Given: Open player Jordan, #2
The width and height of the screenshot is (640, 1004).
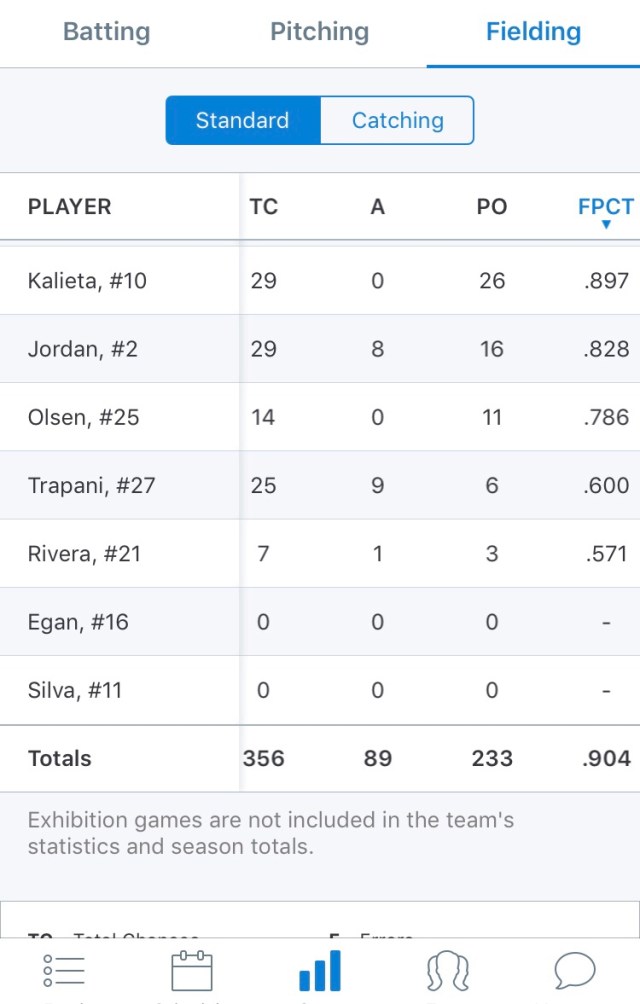Looking at the screenshot, I should click(x=83, y=349).
